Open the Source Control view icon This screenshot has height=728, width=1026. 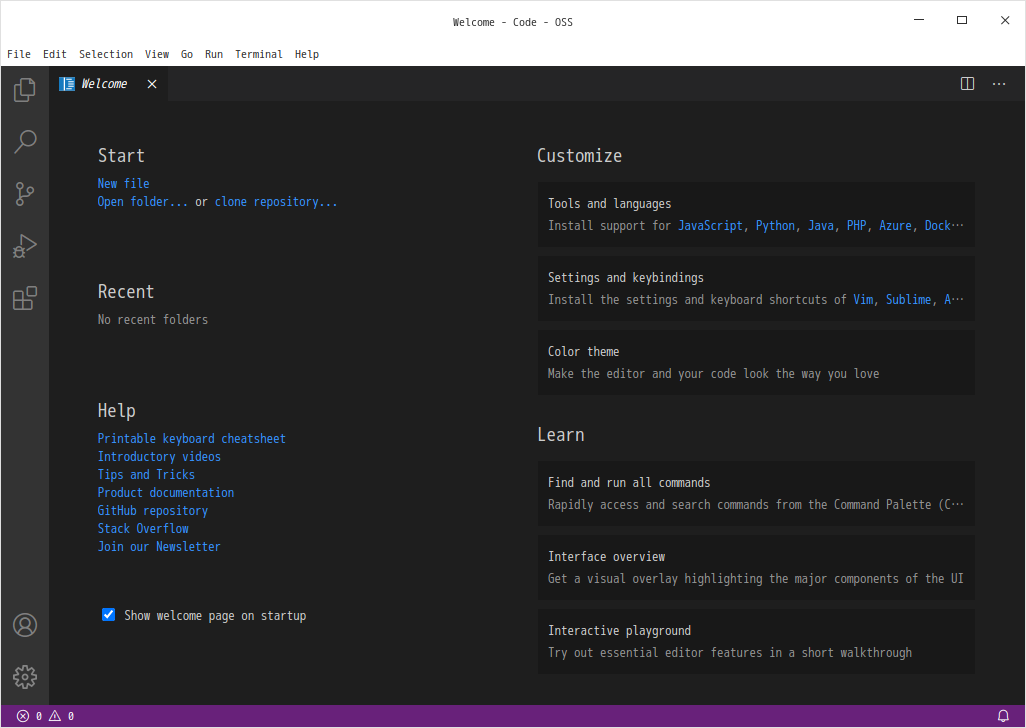point(25,194)
